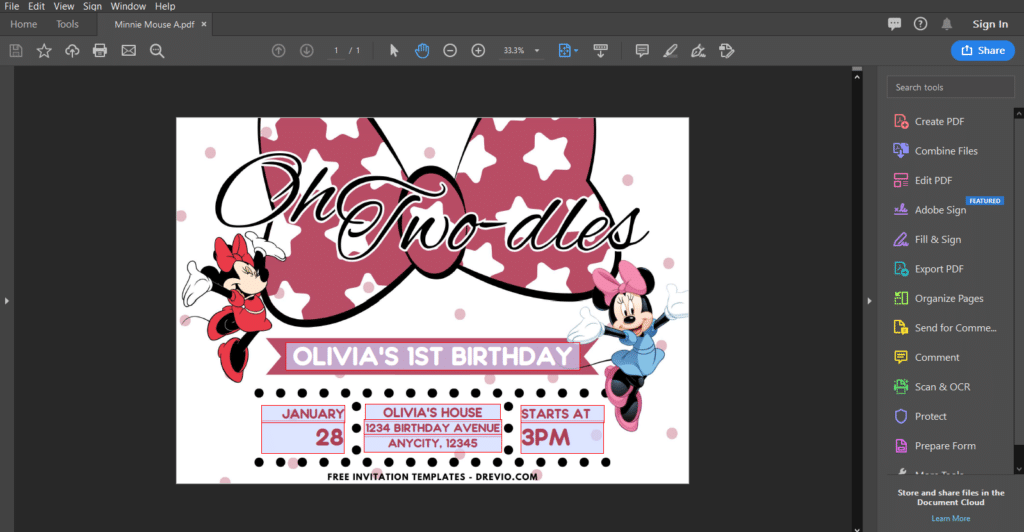1024x532 pixels.
Task: Open the Organize Pages tool
Action: [948, 298]
